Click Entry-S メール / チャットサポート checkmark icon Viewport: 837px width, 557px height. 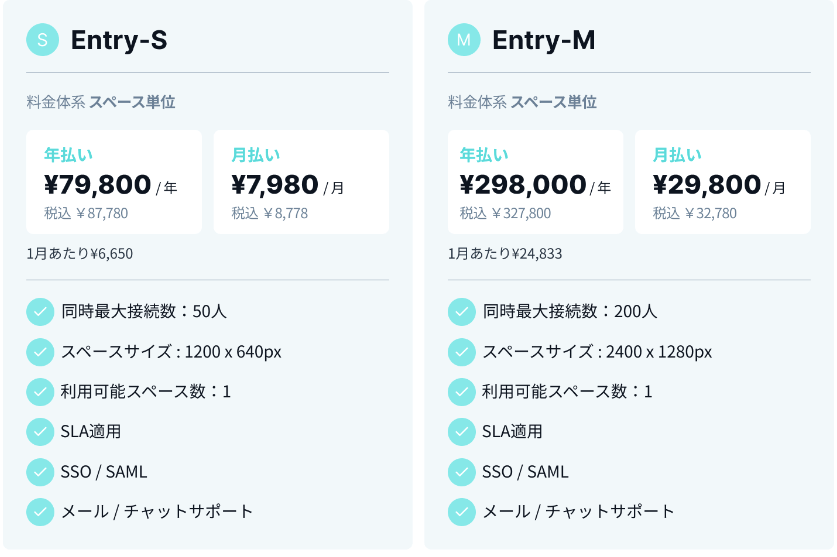point(40,512)
